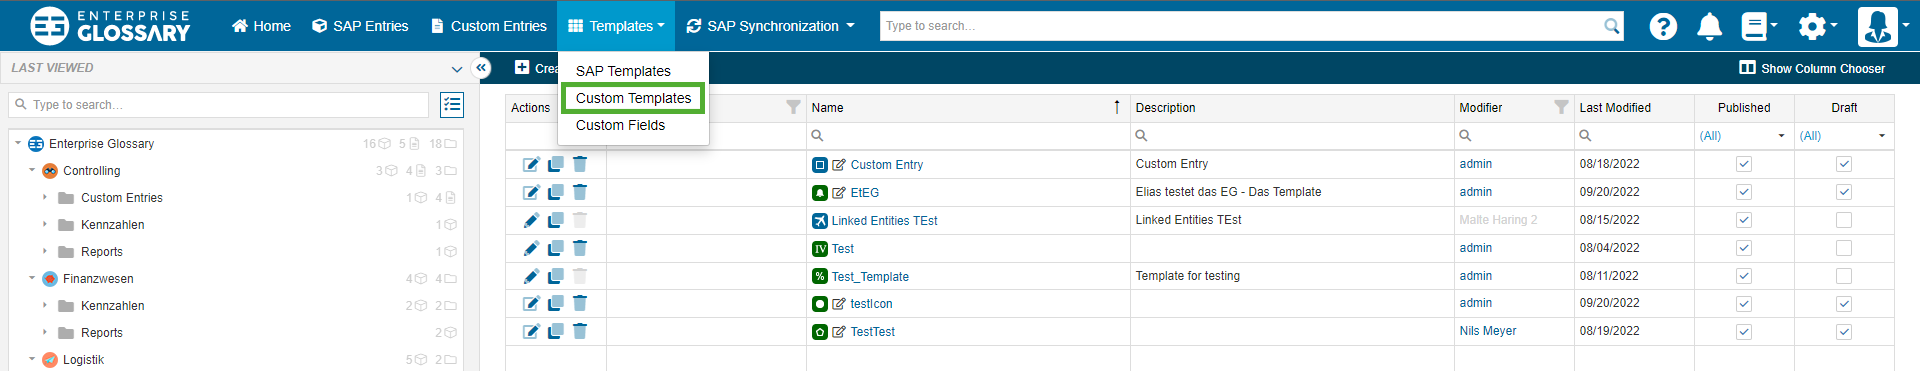Image resolution: width=1920 pixels, height=371 pixels.
Task: Open the notifications bell icon
Action: pos(1709,26)
